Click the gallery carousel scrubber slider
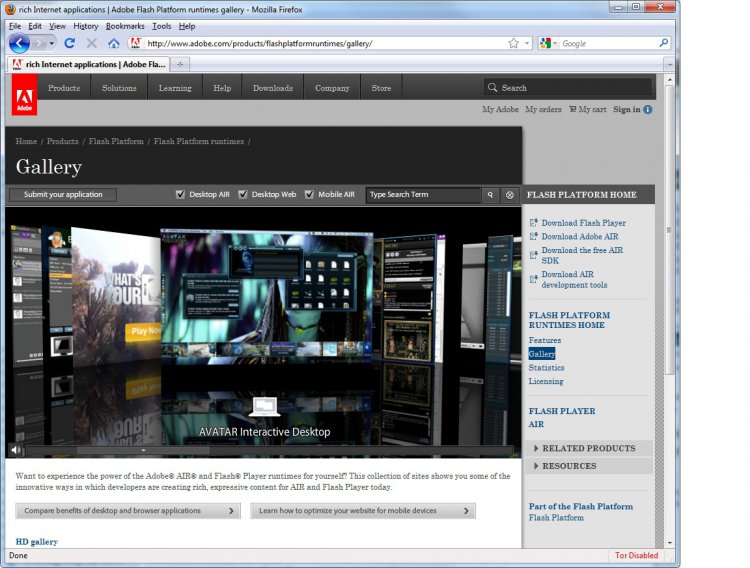 (x=143, y=450)
